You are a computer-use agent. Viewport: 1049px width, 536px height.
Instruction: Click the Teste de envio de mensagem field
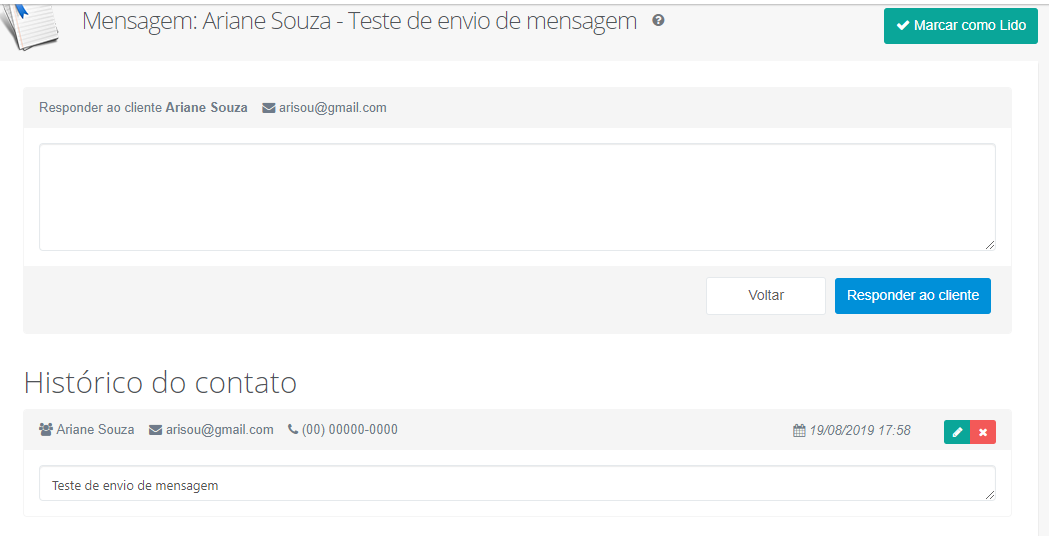517,483
